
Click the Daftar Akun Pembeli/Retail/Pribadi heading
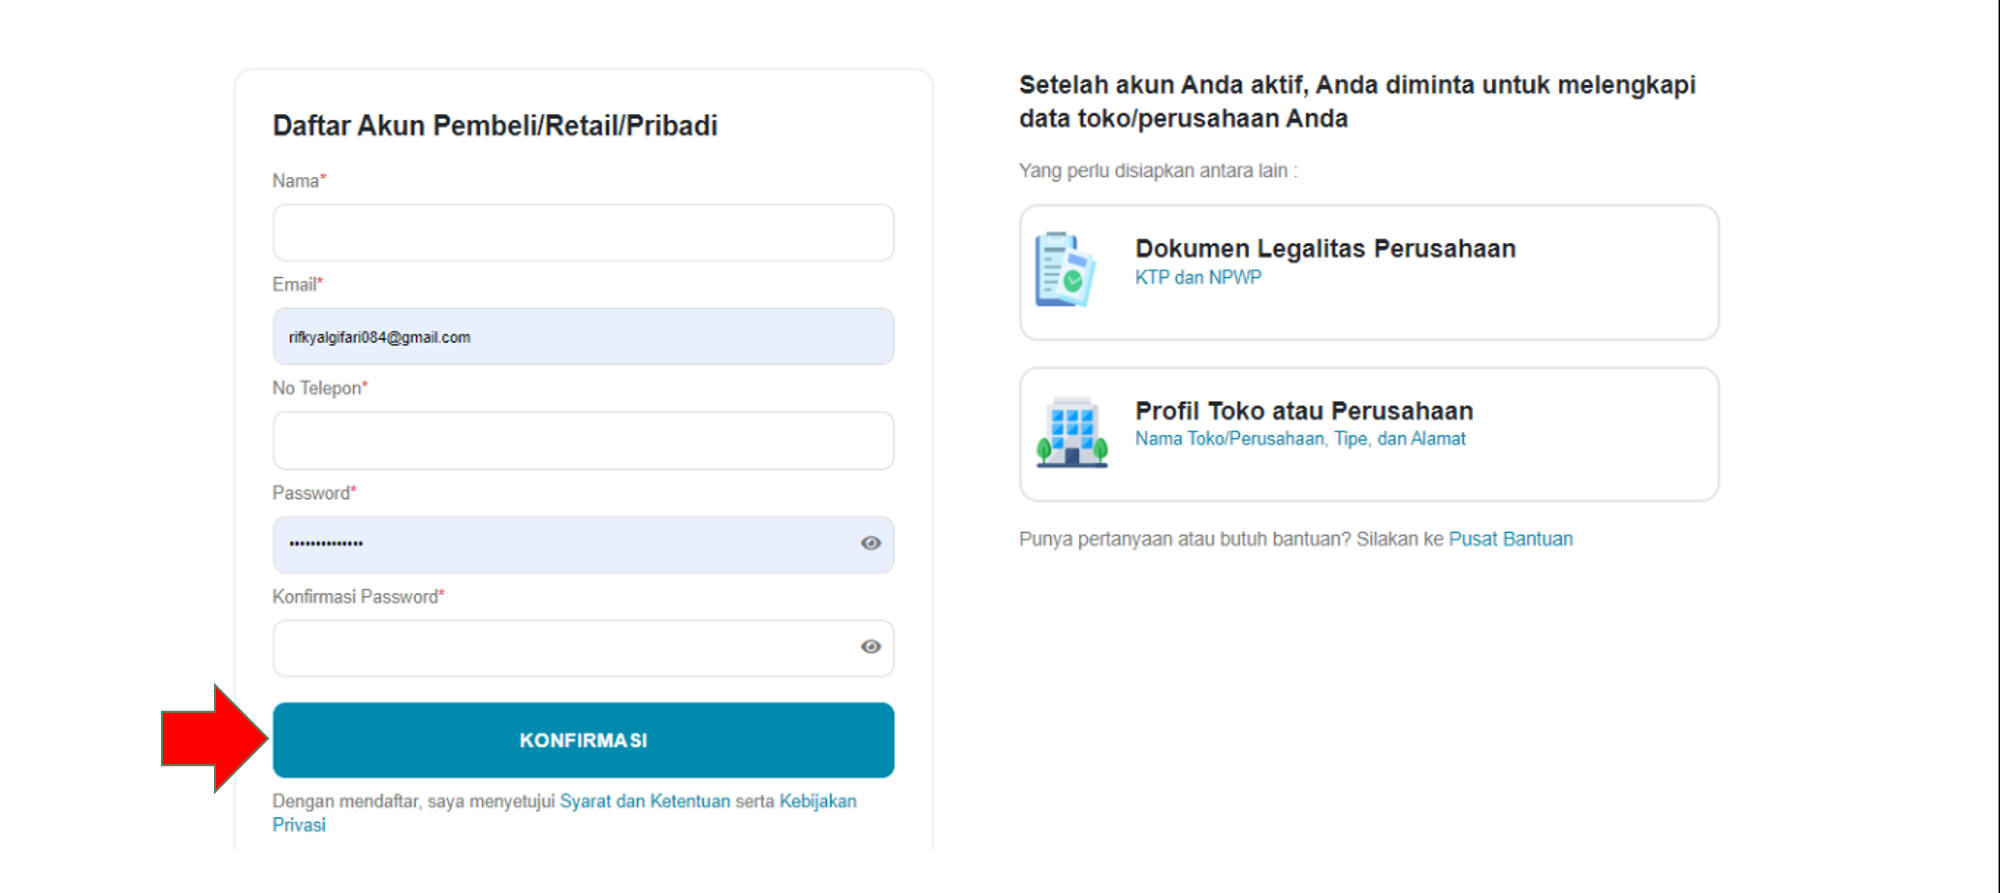pyautogui.click(x=495, y=126)
